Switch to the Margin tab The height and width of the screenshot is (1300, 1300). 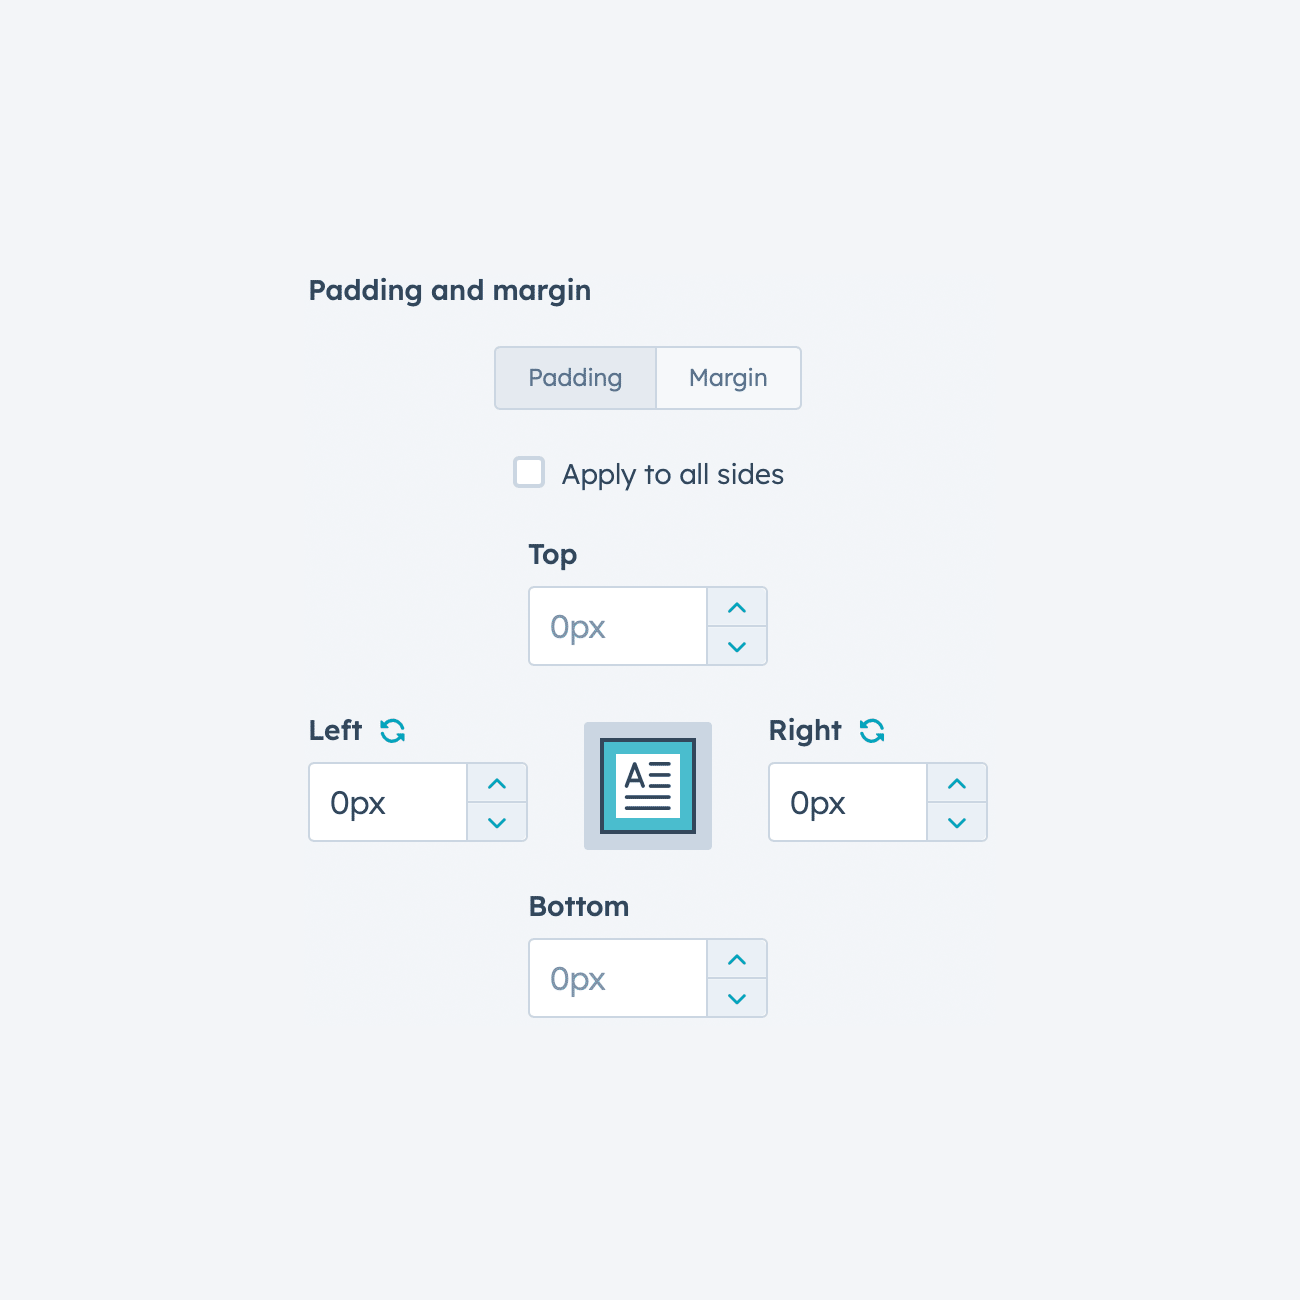(x=728, y=378)
